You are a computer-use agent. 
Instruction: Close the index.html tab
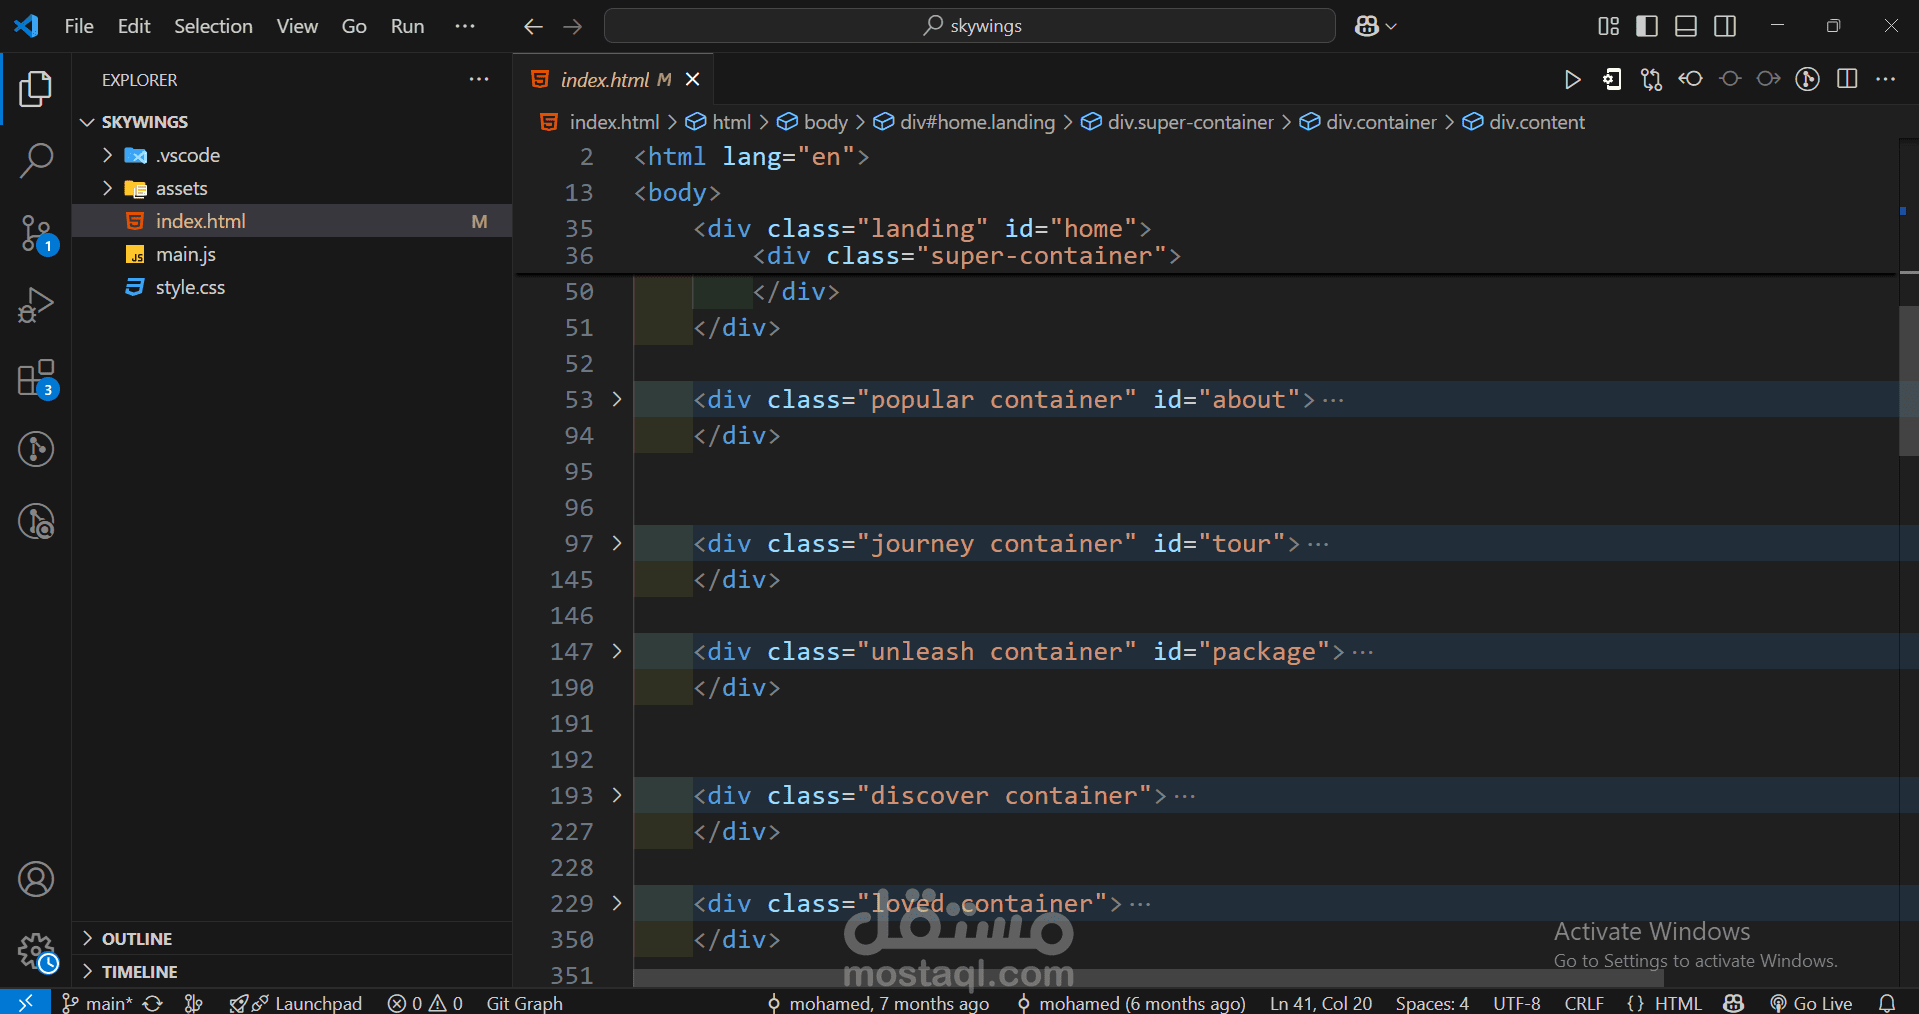692,79
